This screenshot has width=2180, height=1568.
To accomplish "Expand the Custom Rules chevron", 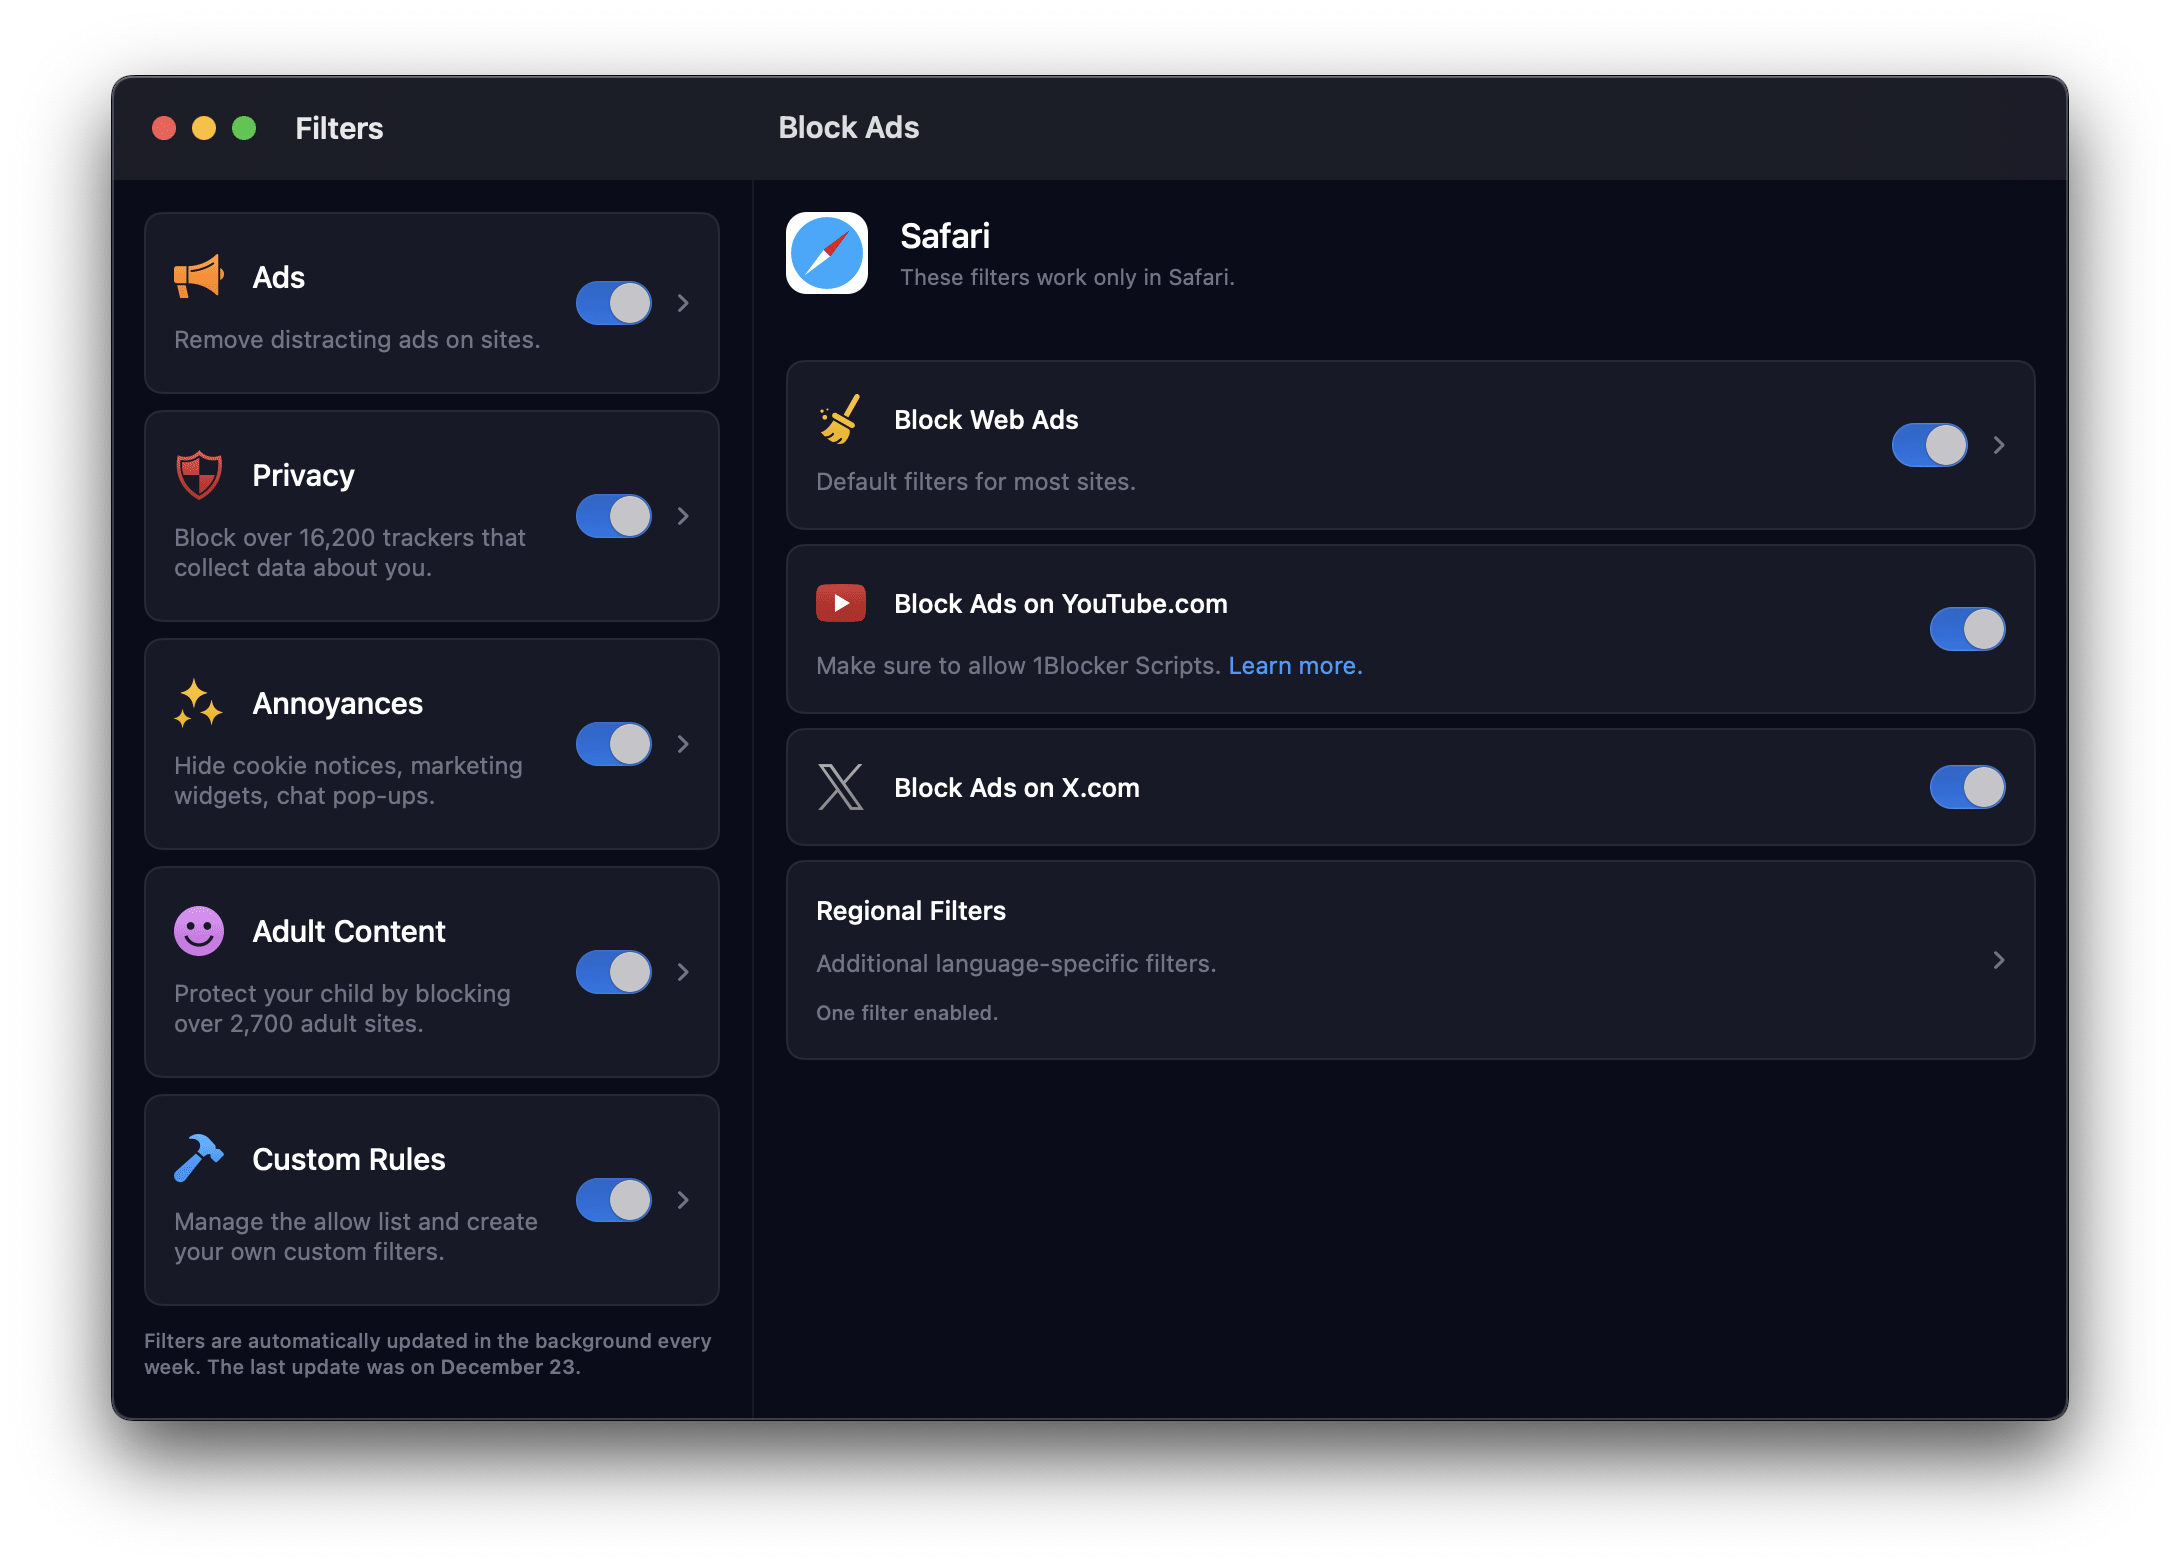I will pyautogui.click(x=683, y=1200).
